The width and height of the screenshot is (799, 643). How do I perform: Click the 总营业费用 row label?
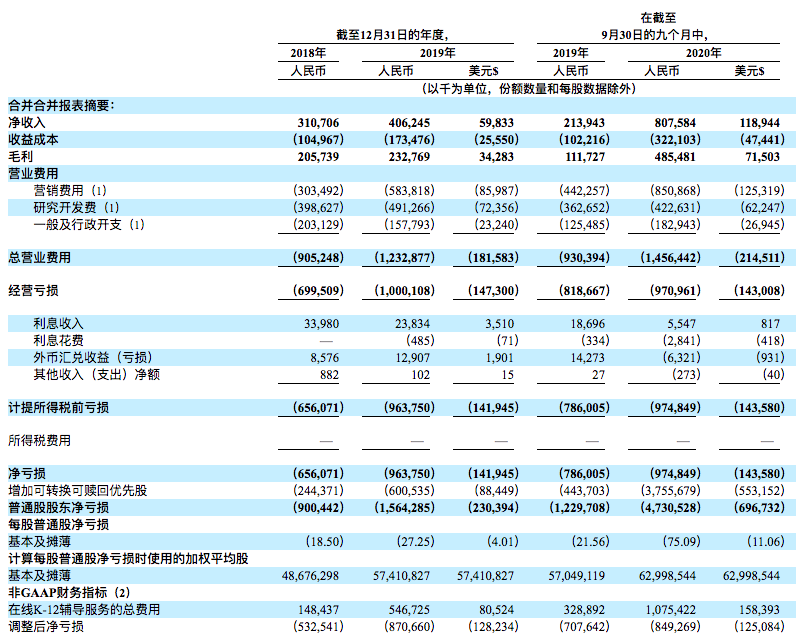pos(41,258)
